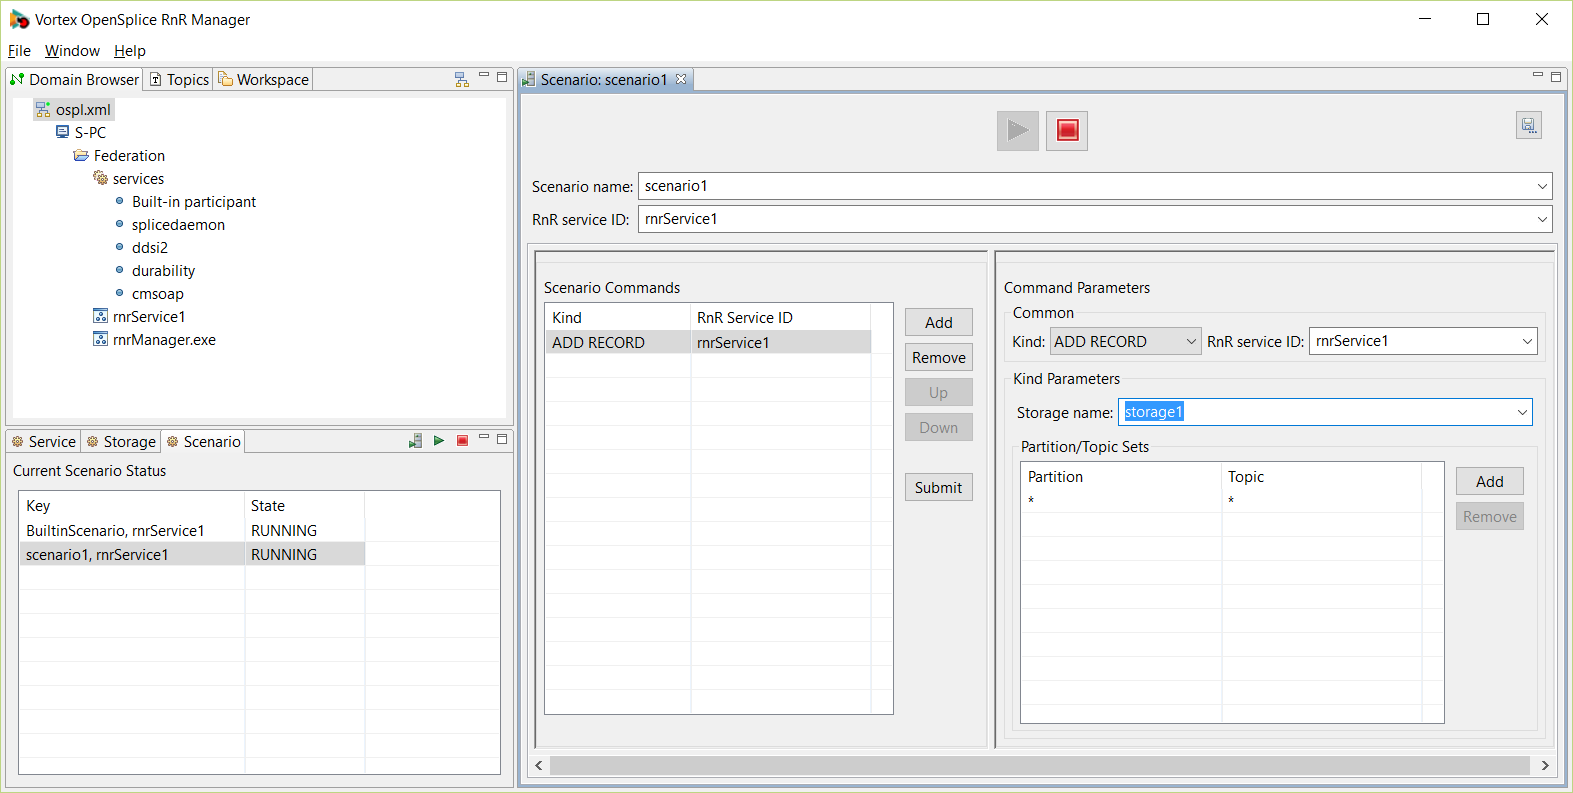Select ADD RECORD row in Scenario Commands
This screenshot has height=793, width=1573.
click(708, 342)
